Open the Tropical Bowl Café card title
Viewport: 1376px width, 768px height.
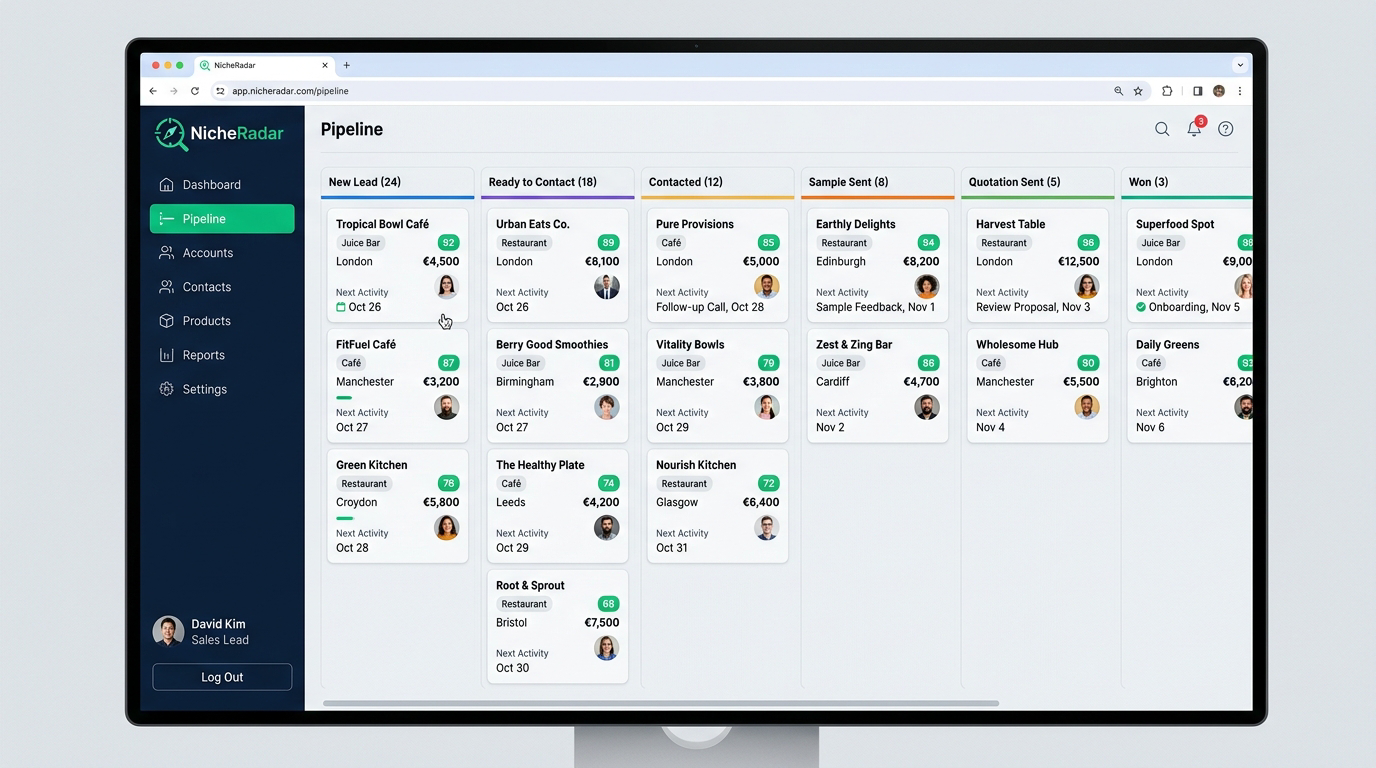pos(383,224)
